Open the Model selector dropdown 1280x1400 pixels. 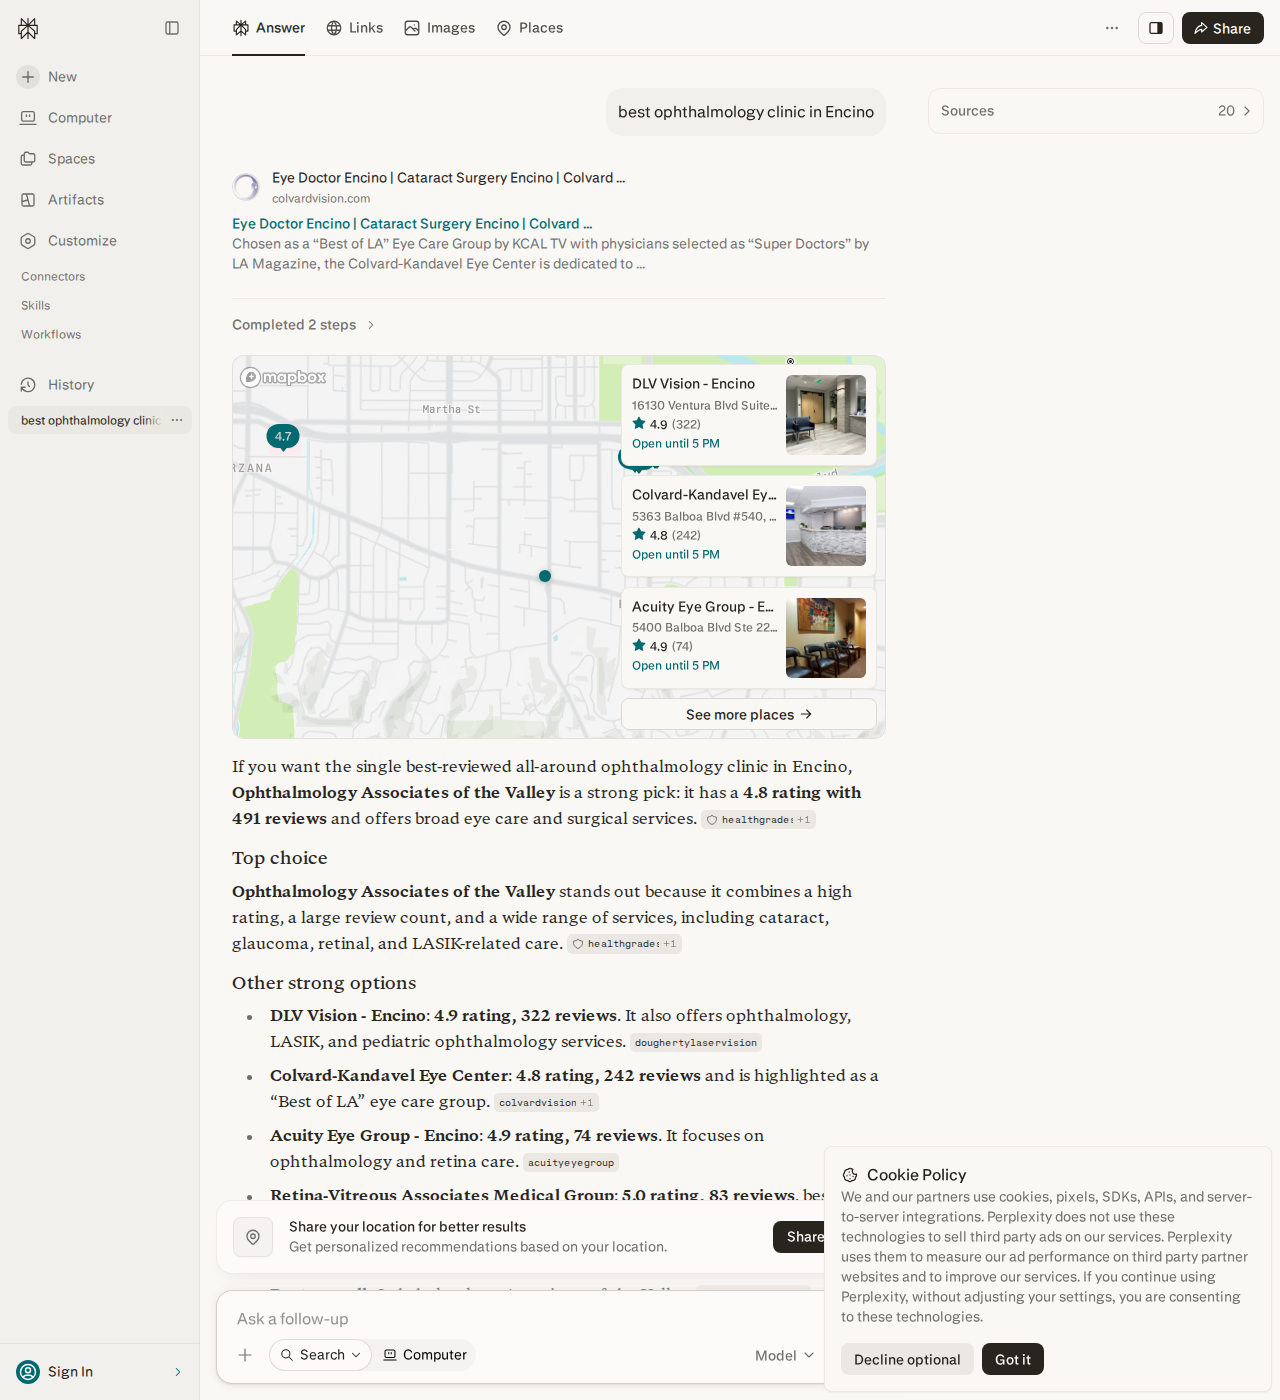pos(785,1355)
